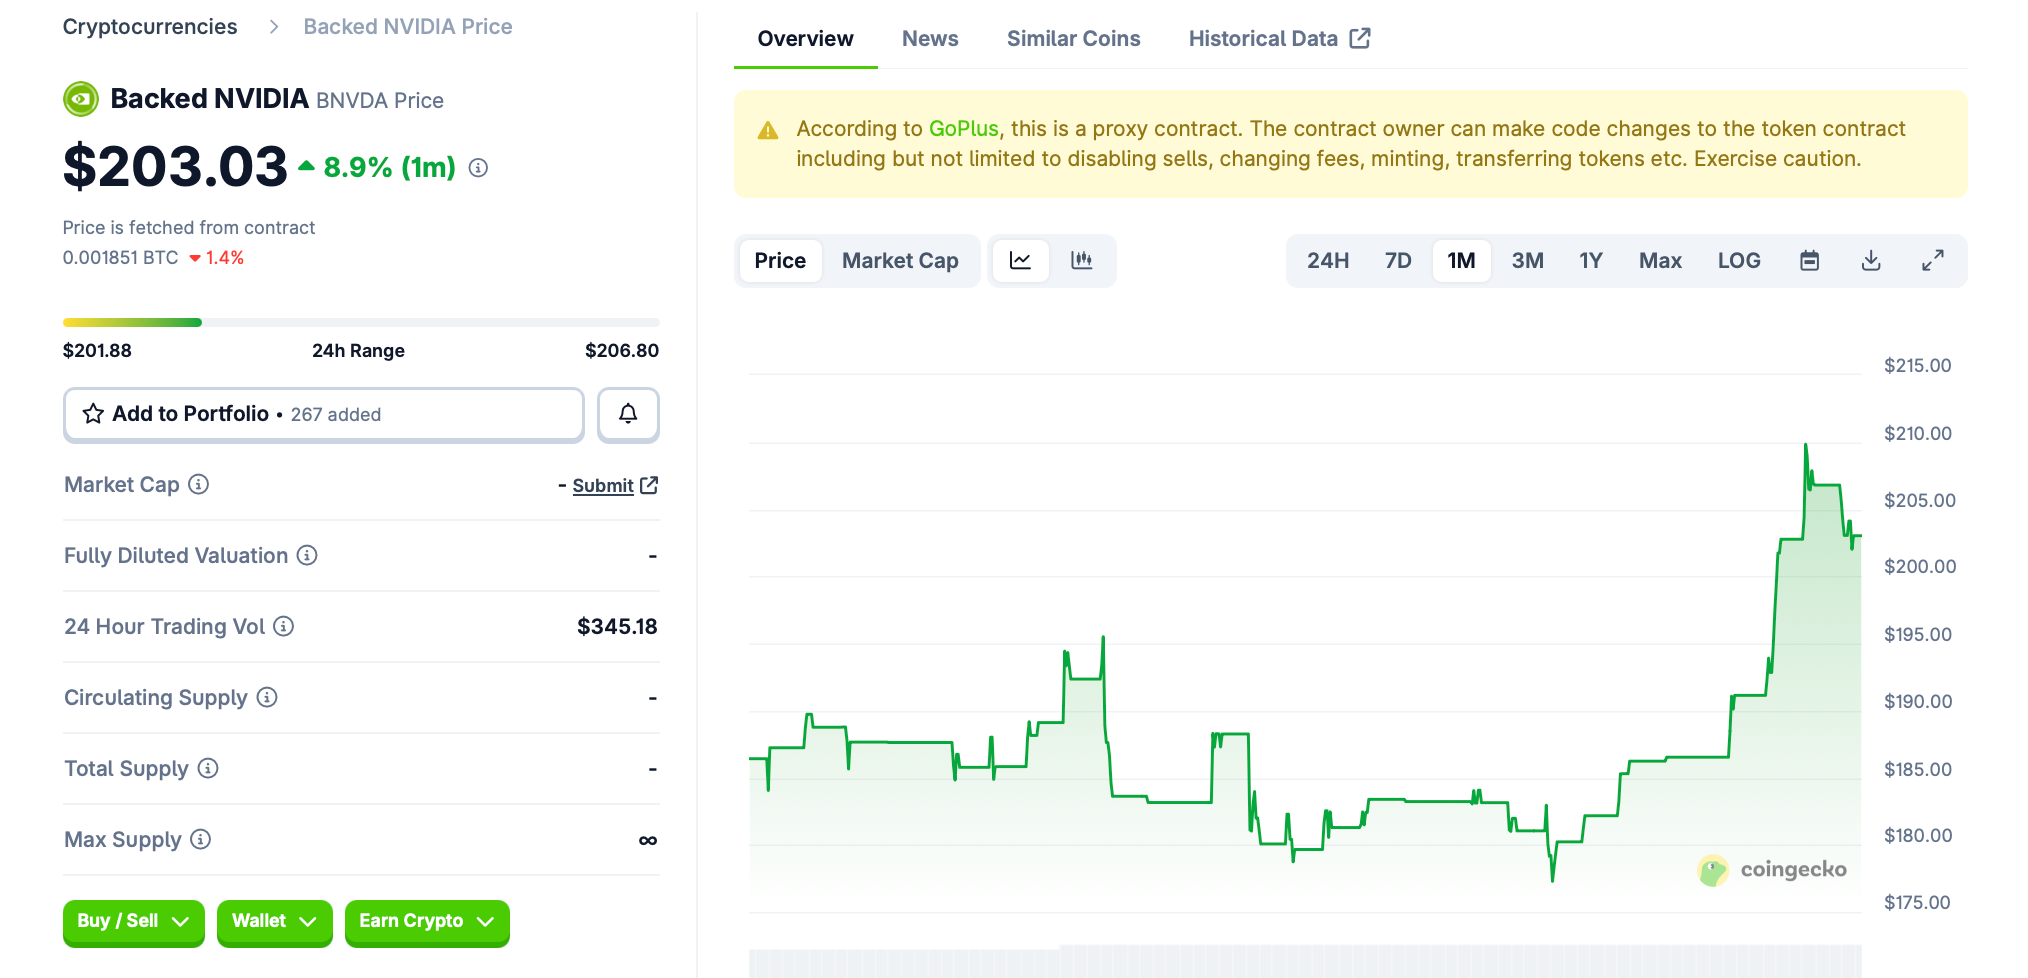Click the star in Add to Portfolio
The width and height of the screenshot is (2028, 978).
click(x=93, y=413)
